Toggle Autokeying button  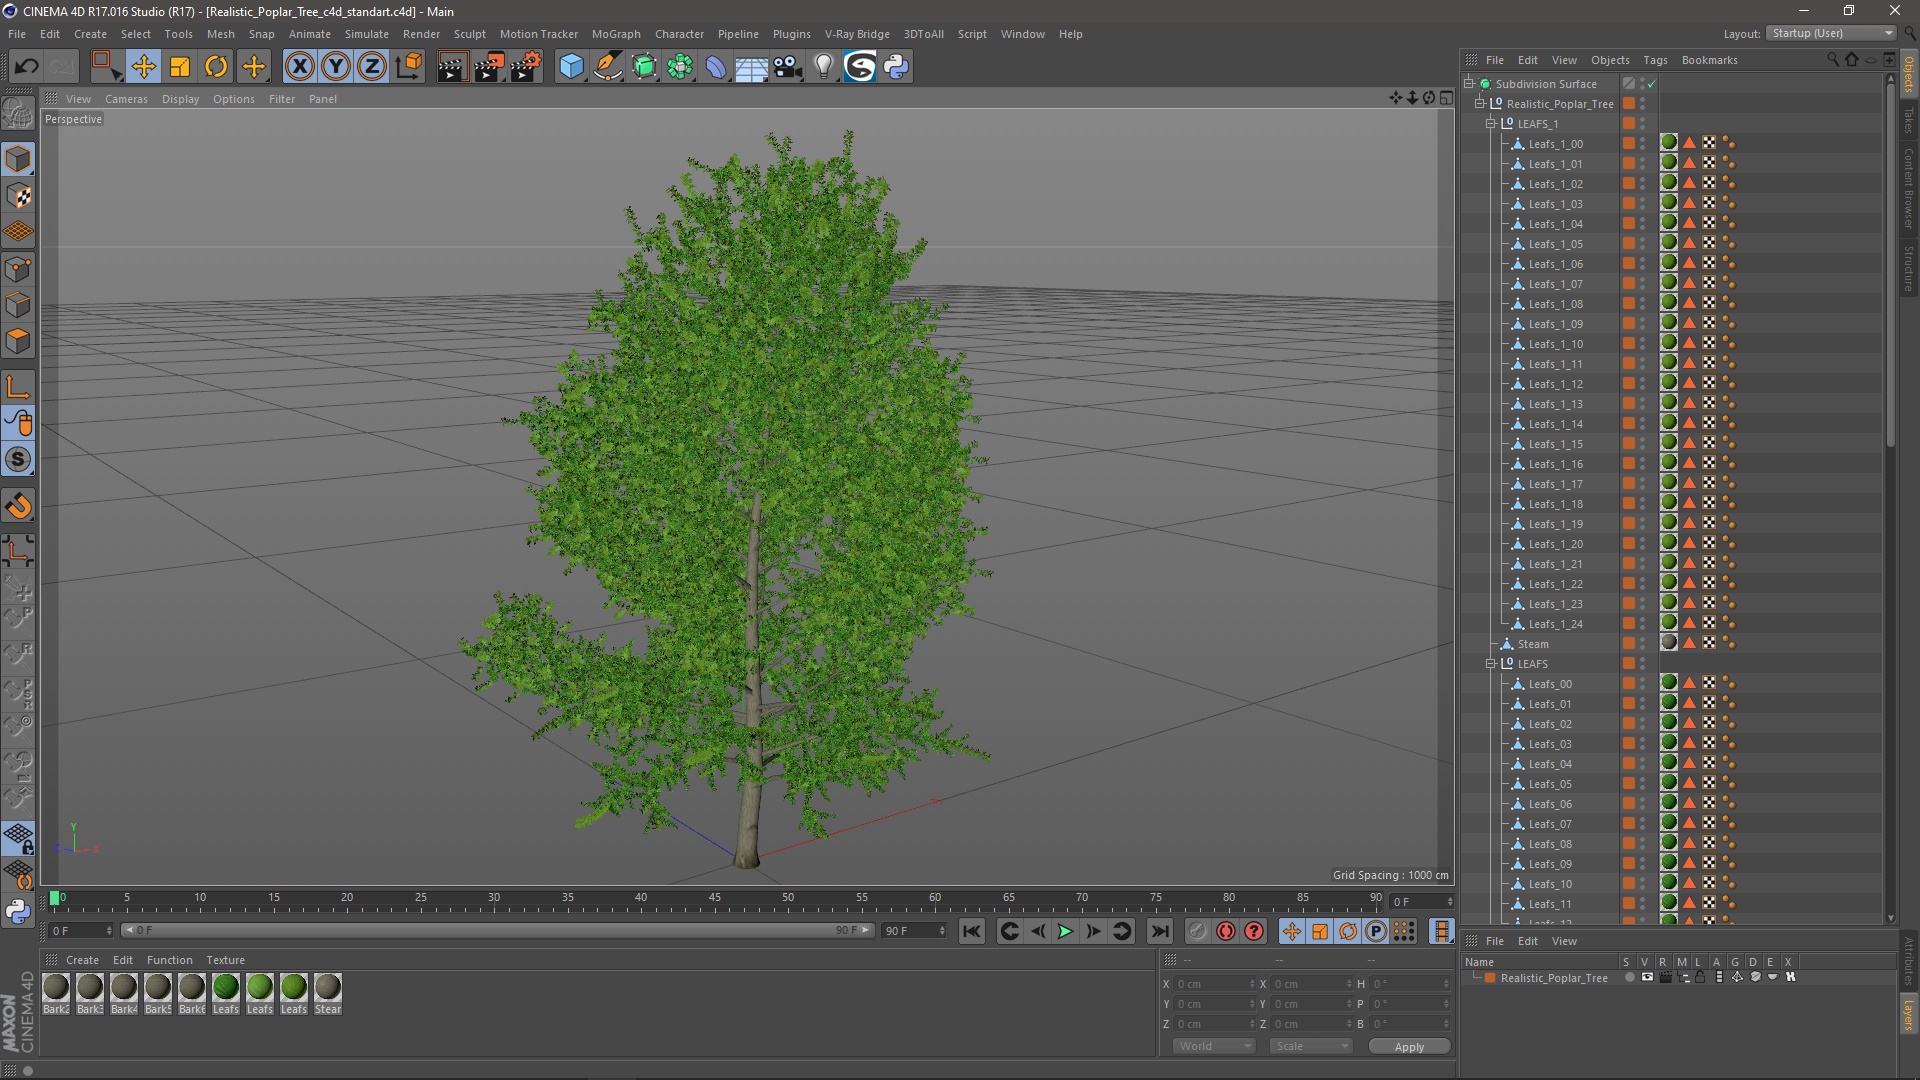pos(1226,932)
